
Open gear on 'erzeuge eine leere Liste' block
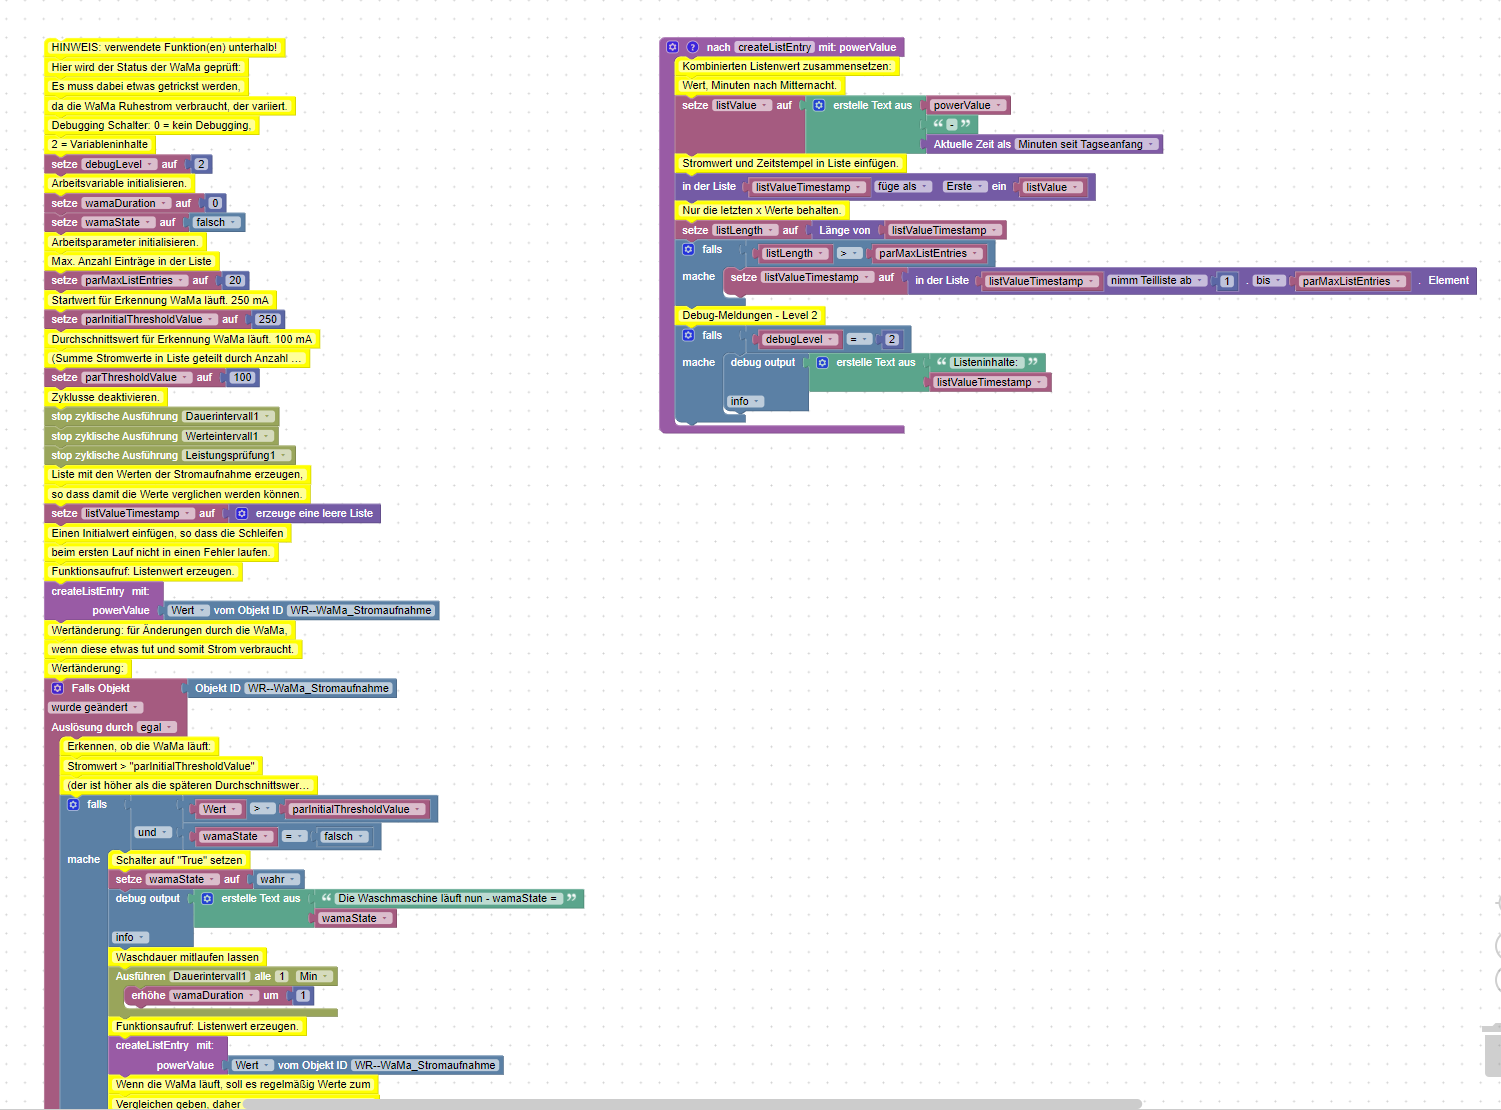click(241, 513)
